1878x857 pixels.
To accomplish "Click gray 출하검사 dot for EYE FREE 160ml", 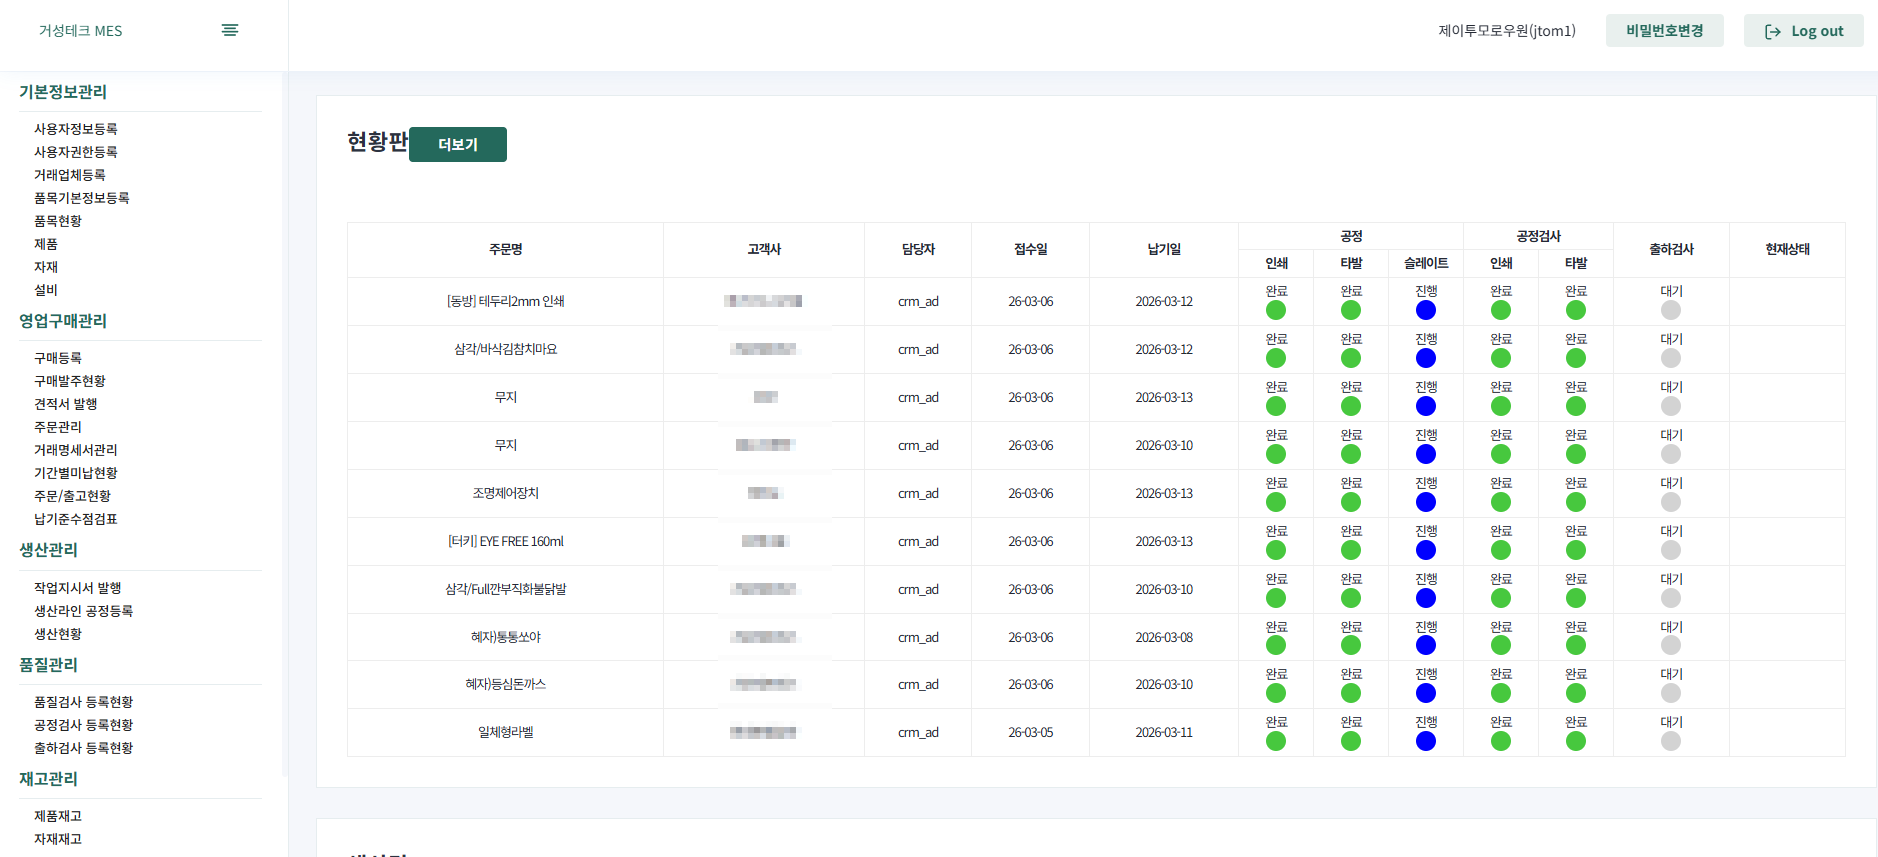I will (x=1671, y=550).
